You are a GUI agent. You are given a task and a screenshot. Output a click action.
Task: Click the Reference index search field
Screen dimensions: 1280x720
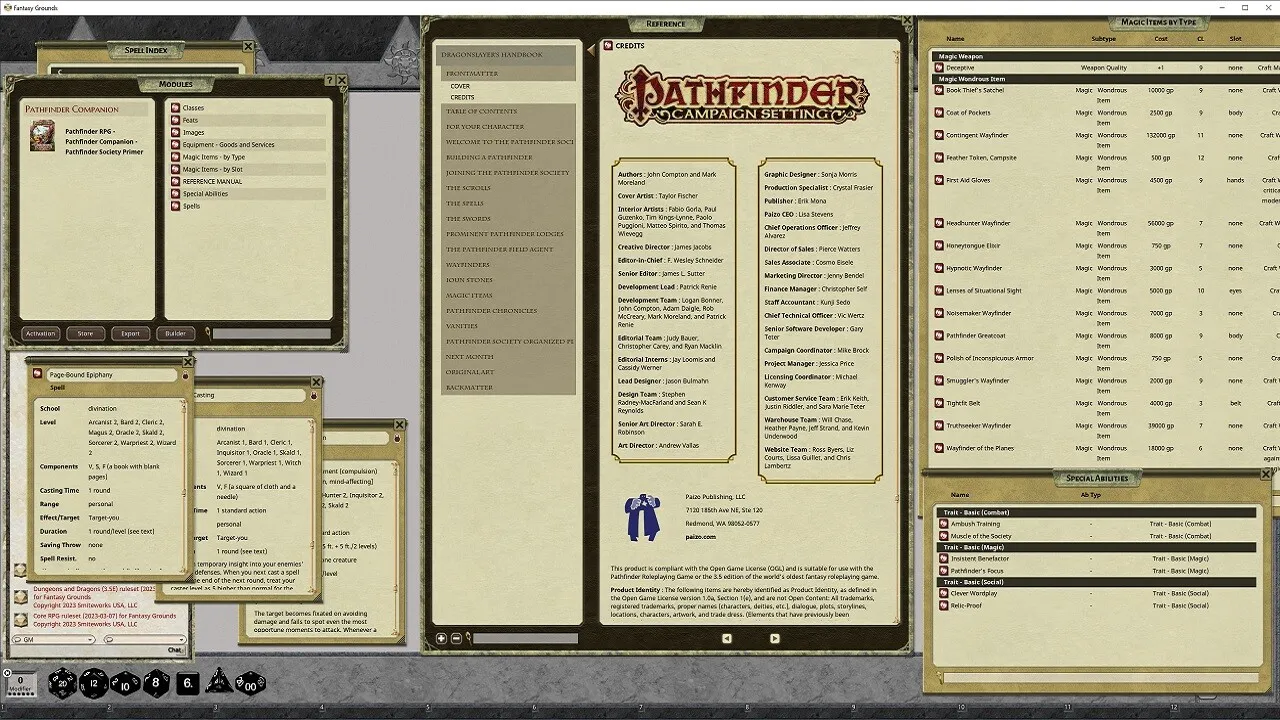pyautogui.click(x=525, y=638)
